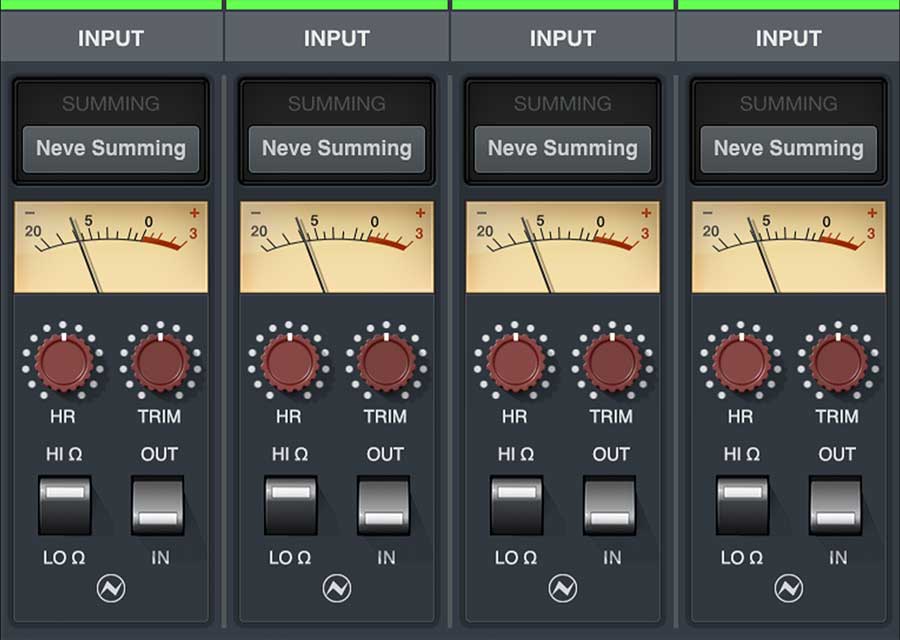Screen dimensions: 900x640
Task: Click the HR knob on first channel
Action: 64,362
